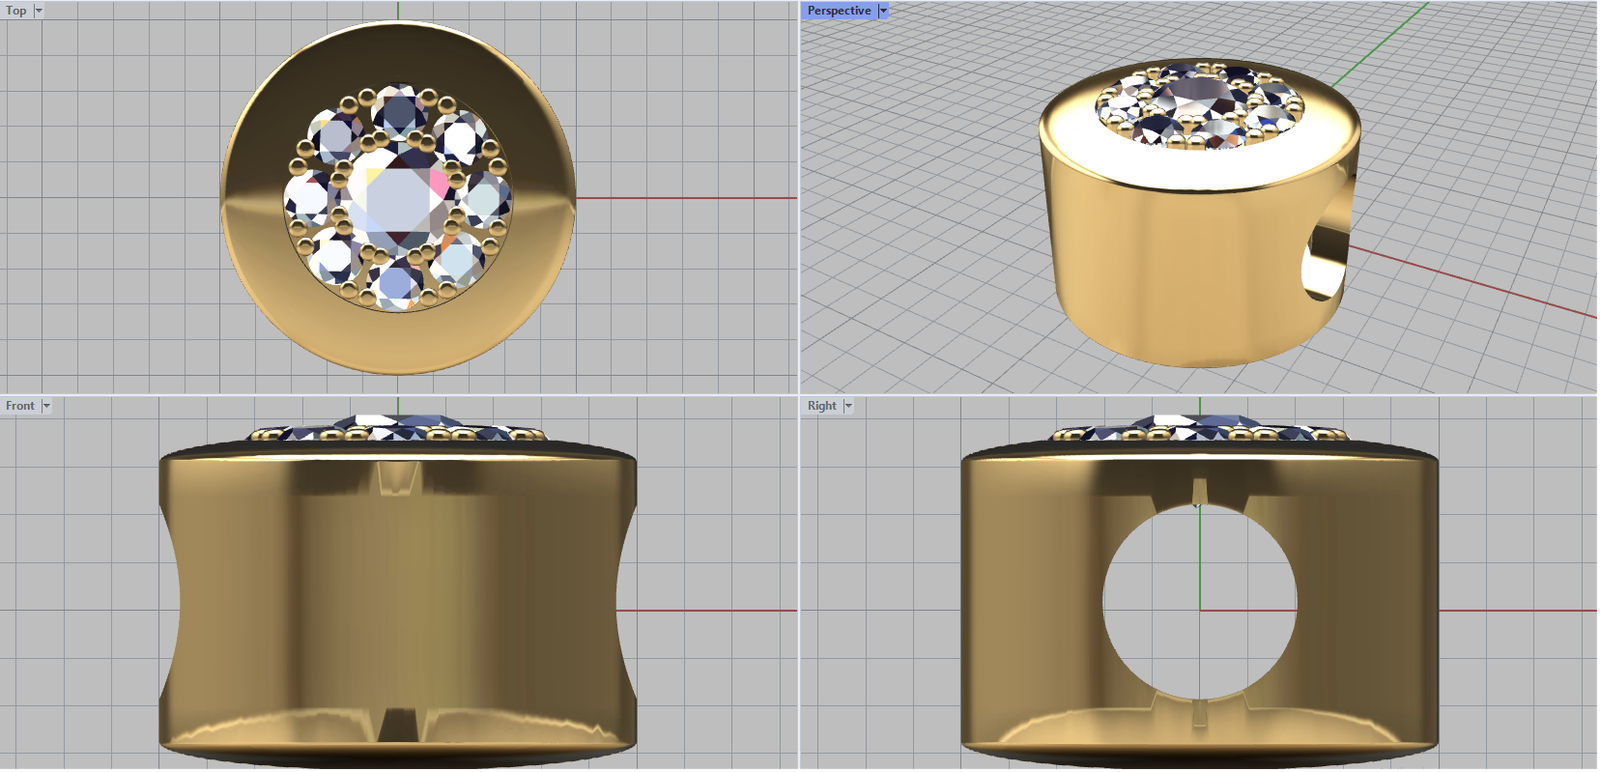Expand the Front viewport menu arrow
Image resolution: width=1600 pixels, height=772 pixels.
pos(46,406)
